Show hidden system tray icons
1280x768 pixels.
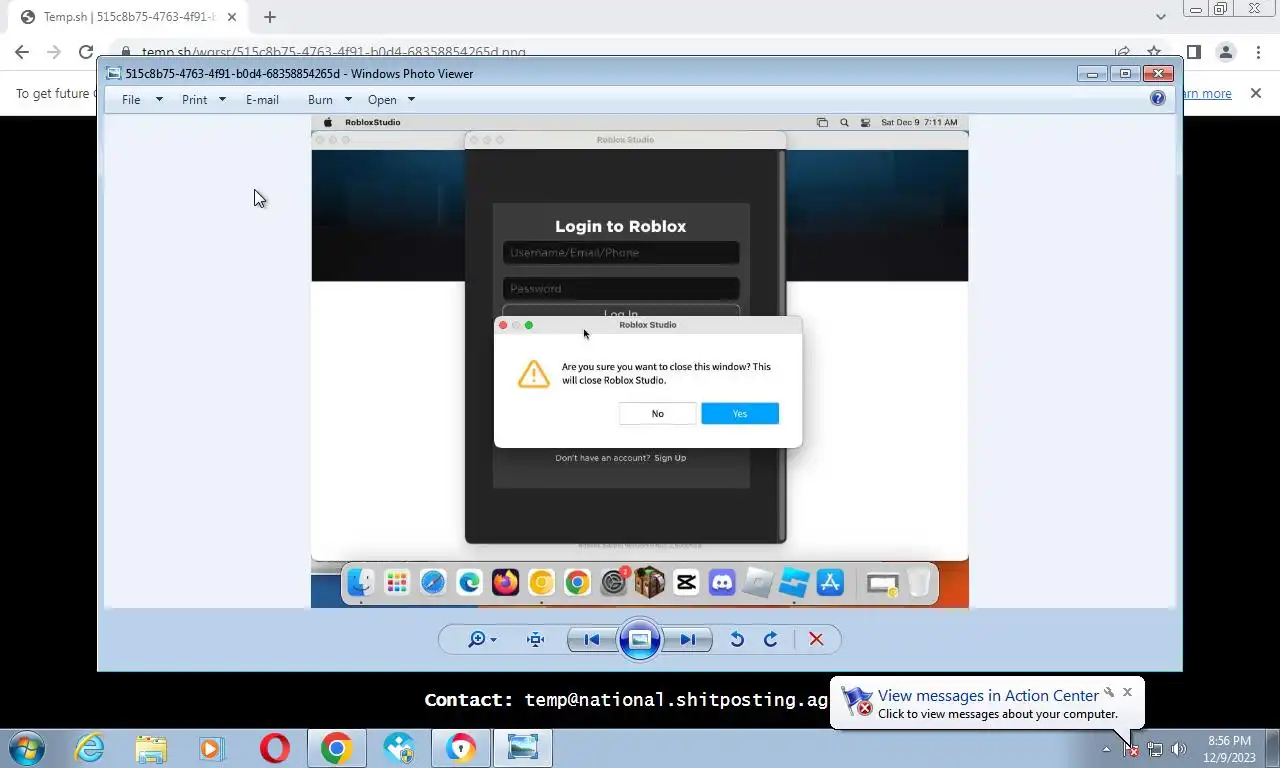click(x=1106, y=749)
